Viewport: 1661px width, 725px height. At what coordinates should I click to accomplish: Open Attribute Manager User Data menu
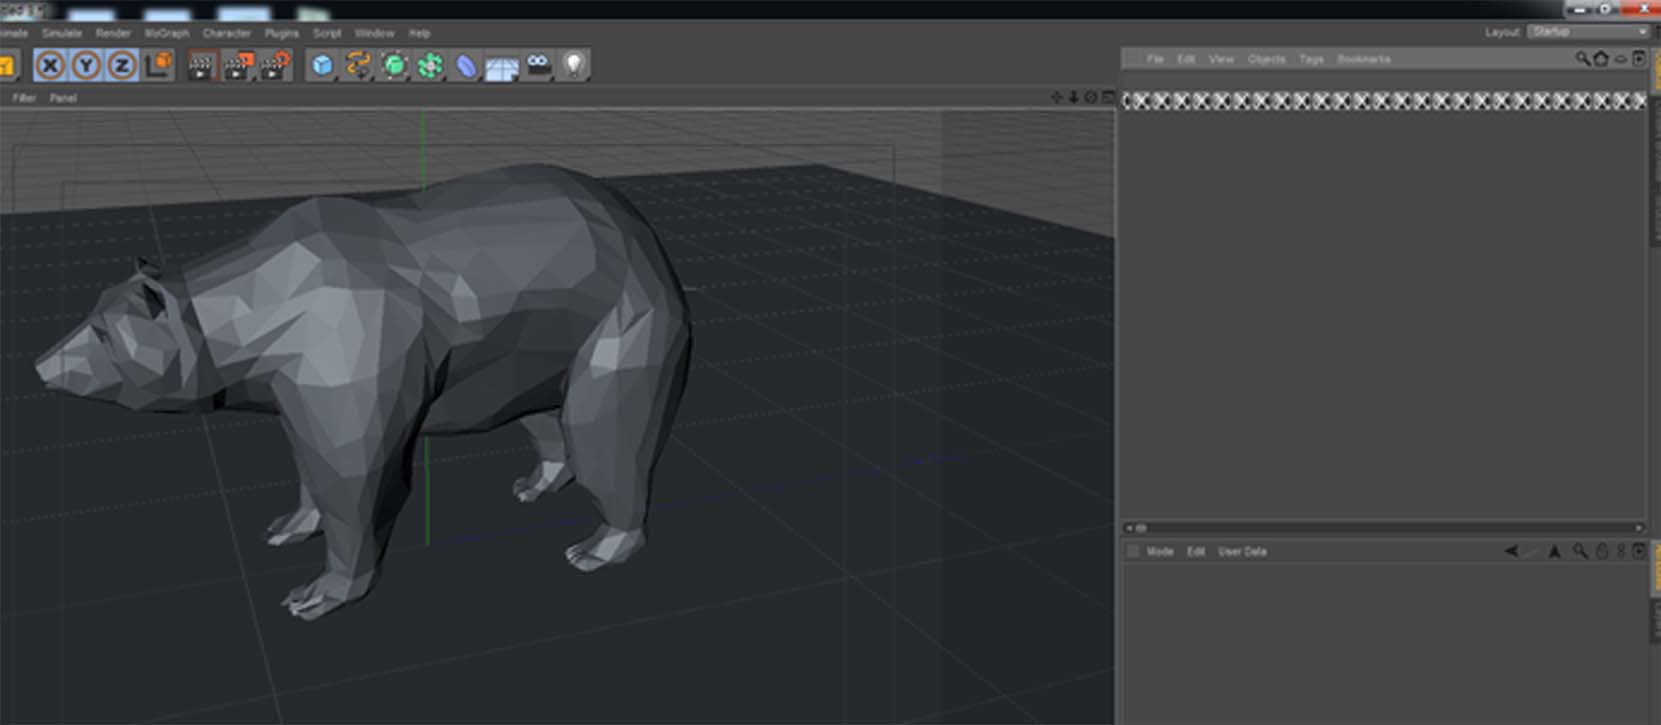1243,551
